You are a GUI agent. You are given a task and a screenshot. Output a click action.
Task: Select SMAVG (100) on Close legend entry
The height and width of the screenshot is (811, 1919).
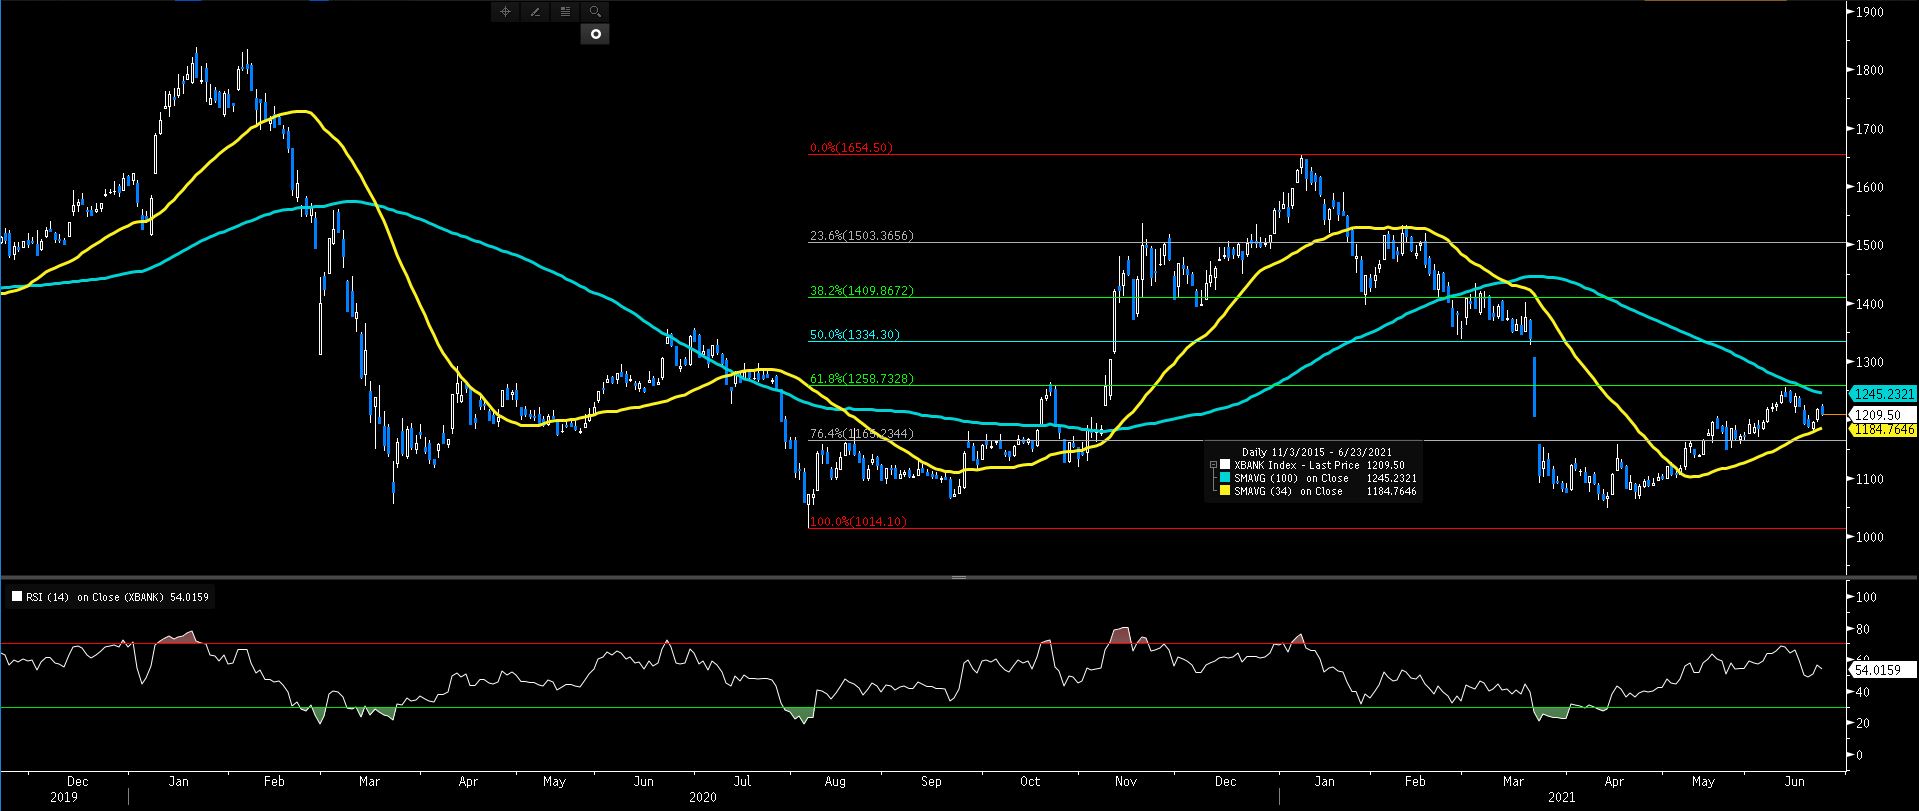coord(1290,478)
